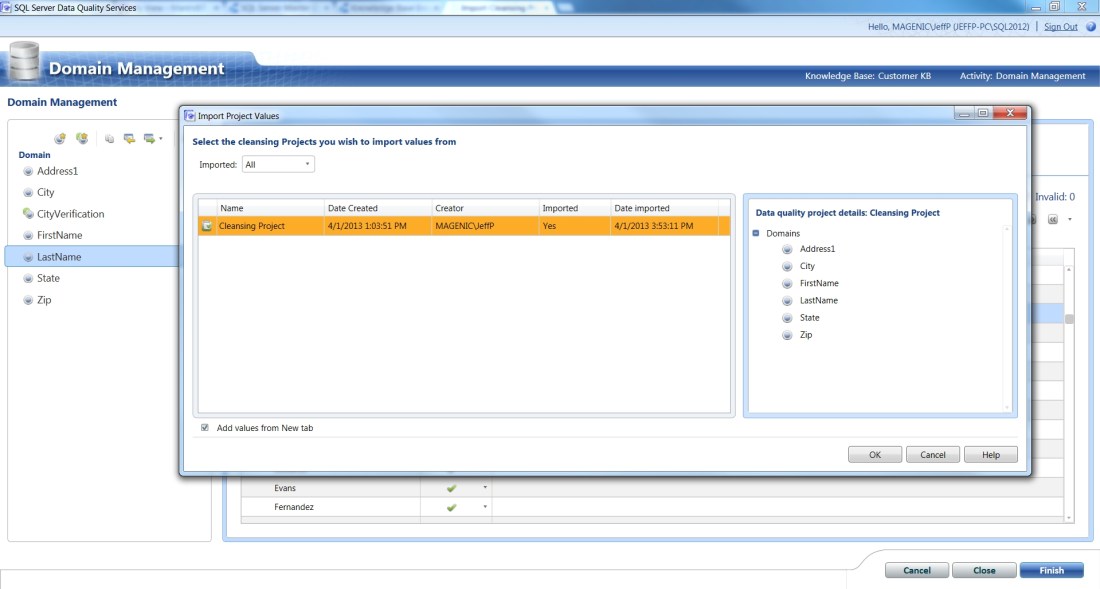Click the Cleansing Project icon in the grid row
The image size is (1100, 589).
tap(208, 227)
